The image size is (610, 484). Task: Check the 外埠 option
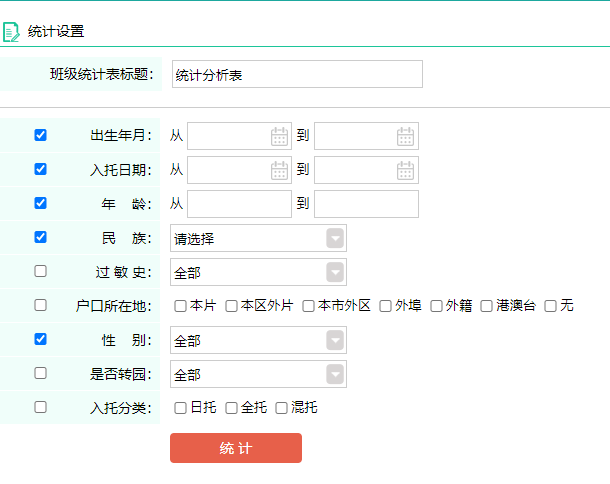pos(385,306)
